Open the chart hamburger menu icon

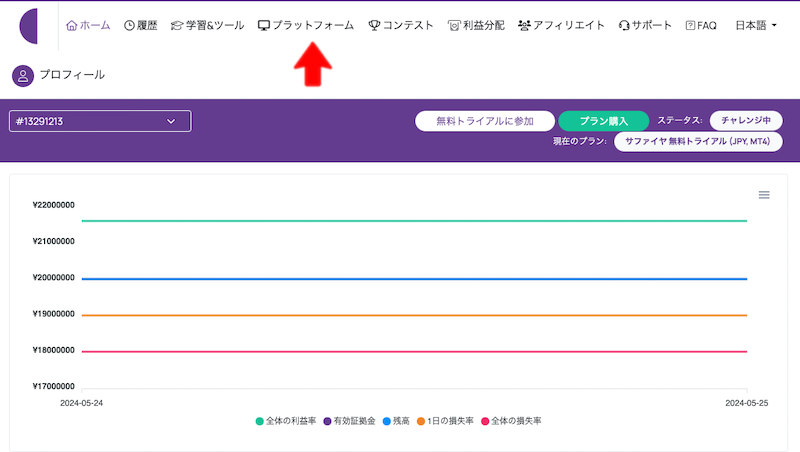coord(764,195)
